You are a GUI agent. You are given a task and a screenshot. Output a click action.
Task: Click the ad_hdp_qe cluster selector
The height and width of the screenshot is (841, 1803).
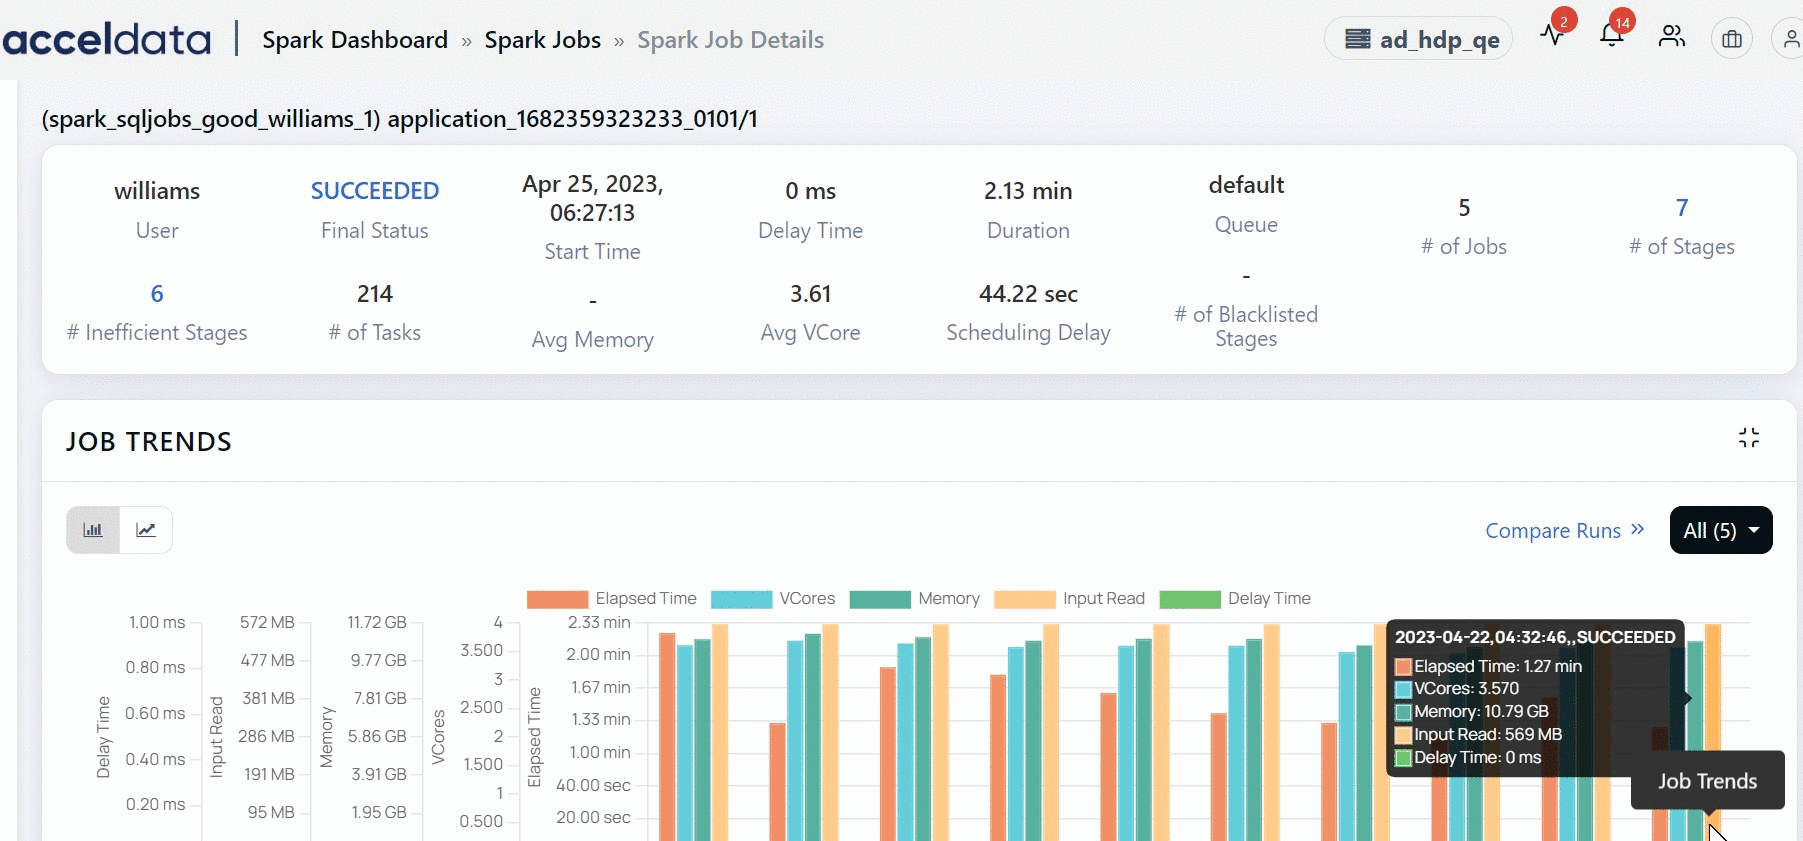pyautogui.click(x=1419, y=40)
